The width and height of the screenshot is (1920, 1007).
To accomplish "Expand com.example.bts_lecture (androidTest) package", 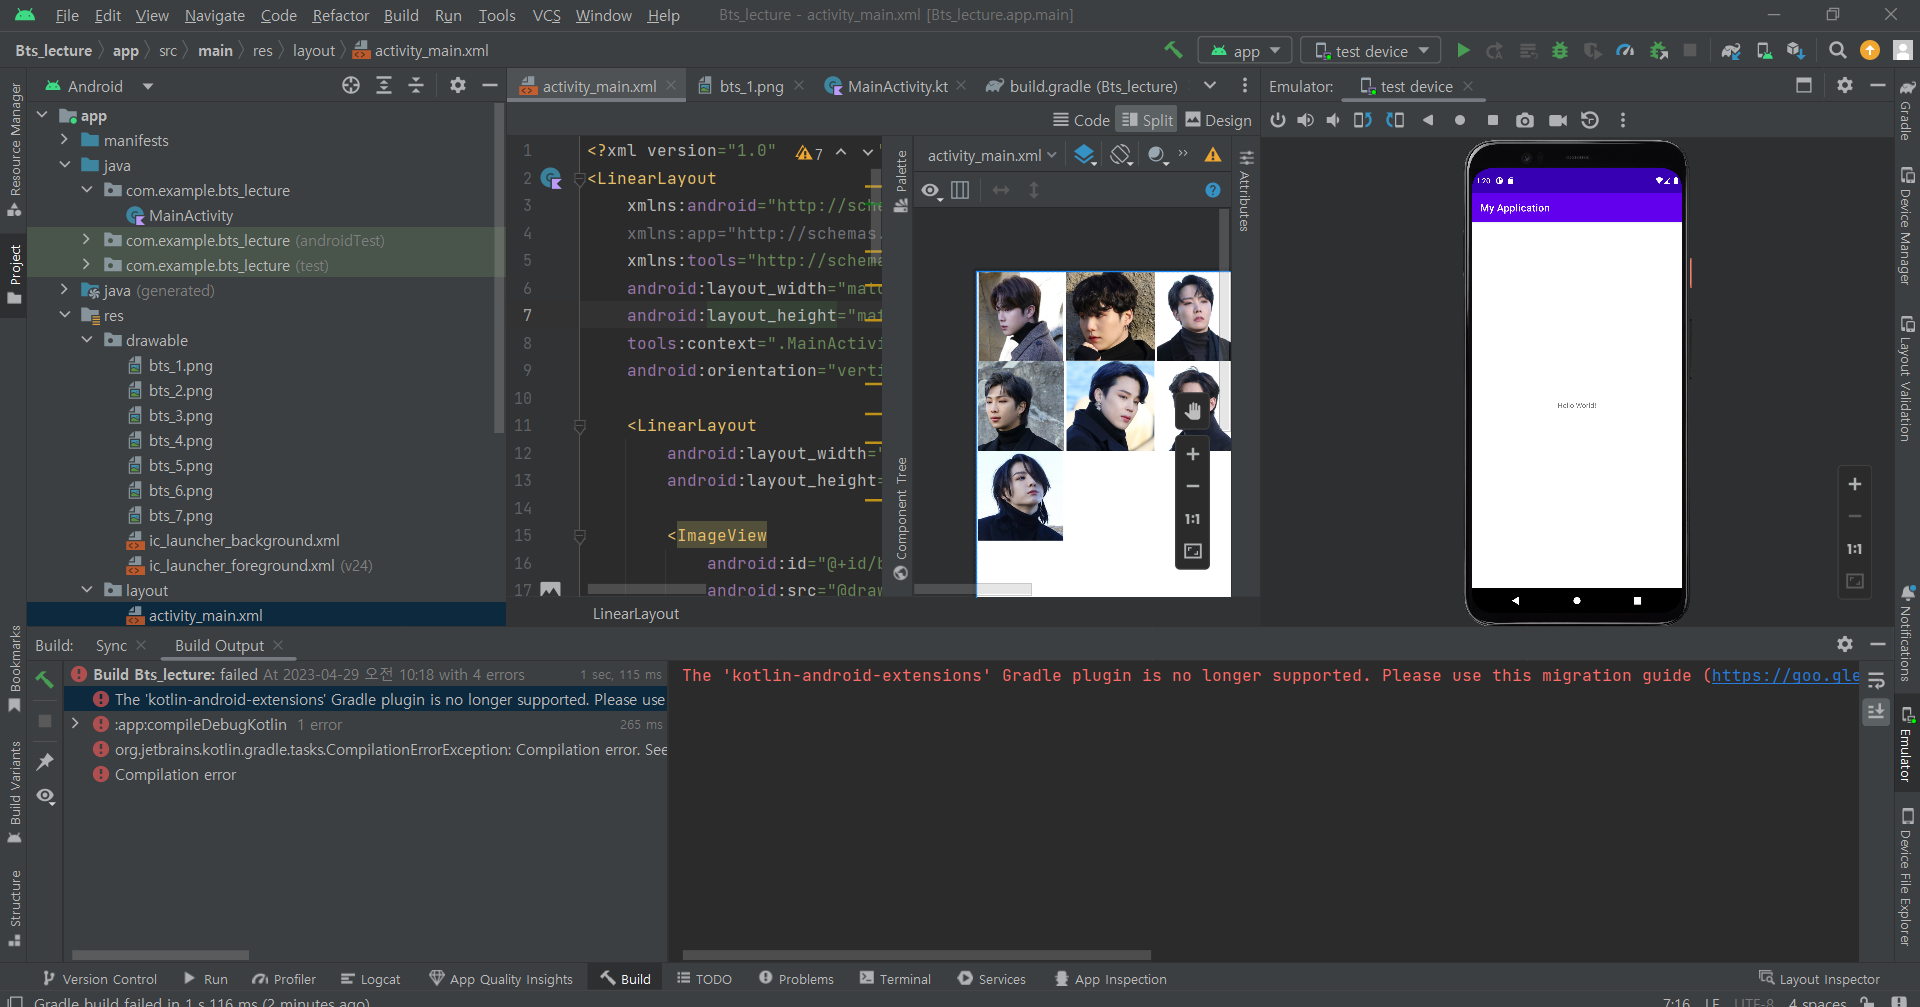I will (86, 240).
